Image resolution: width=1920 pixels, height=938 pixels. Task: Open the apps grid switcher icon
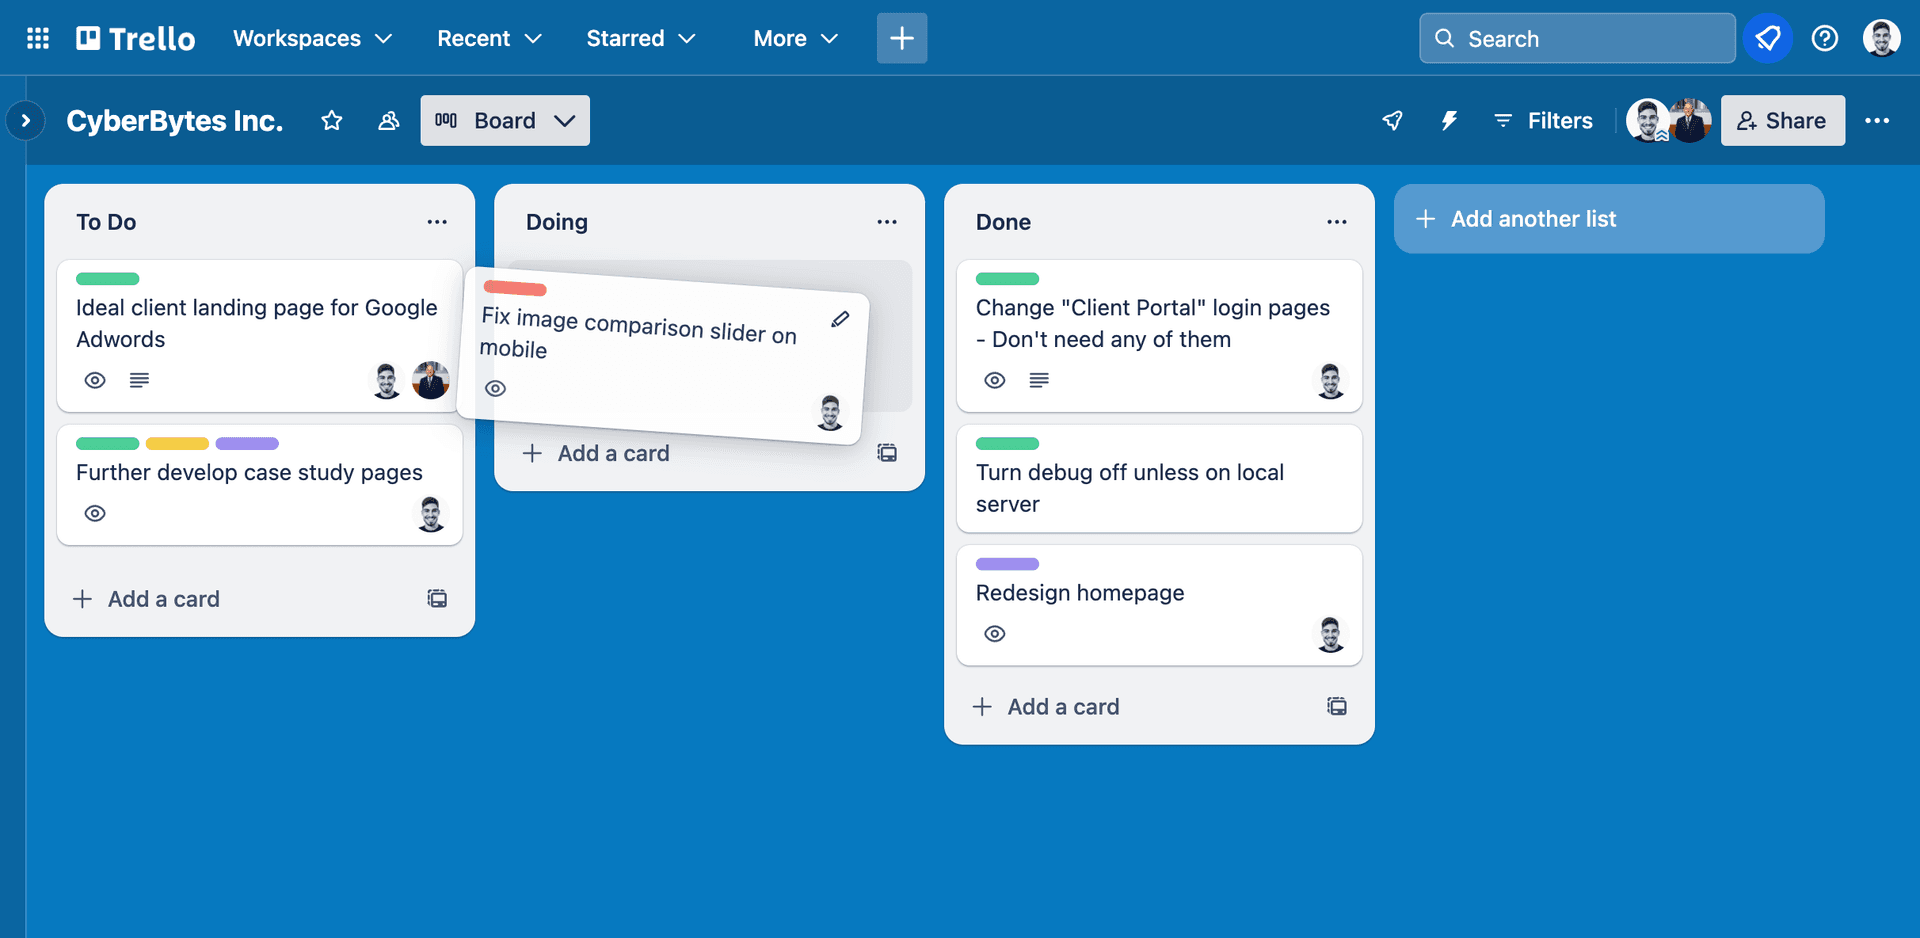(38, 38)
